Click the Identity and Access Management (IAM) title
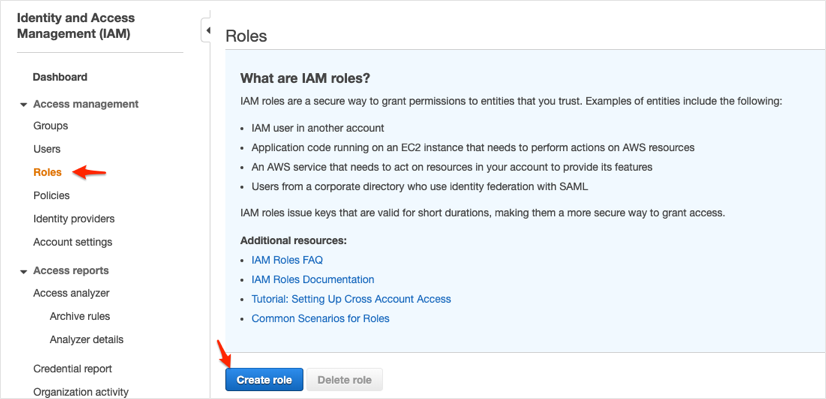The height and width of the screenshot is (399, 826). point(76,26)
